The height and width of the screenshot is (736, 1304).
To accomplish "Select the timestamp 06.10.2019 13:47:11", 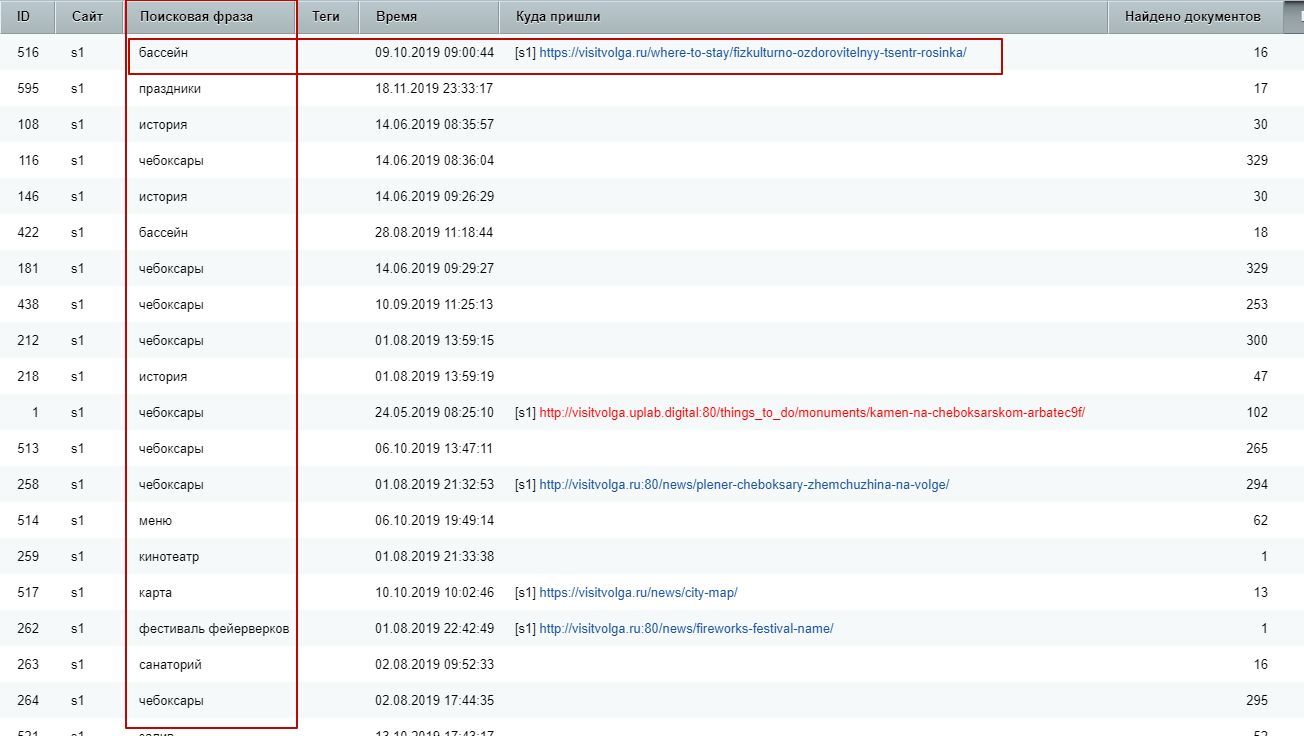I will click(x=434, y=449).
